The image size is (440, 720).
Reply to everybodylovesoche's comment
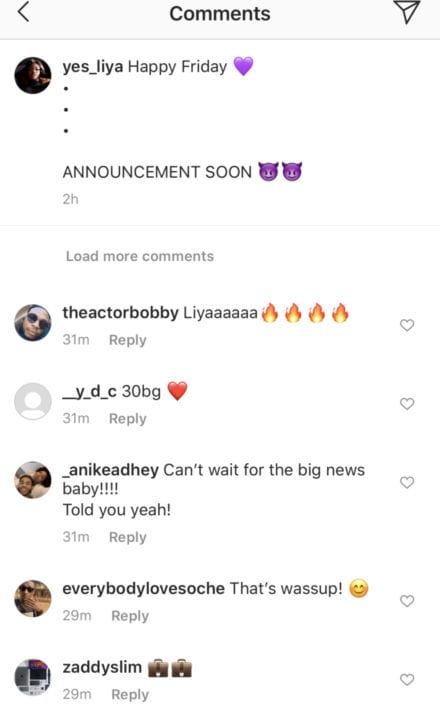pyautogui.click(x=130, y=616)
